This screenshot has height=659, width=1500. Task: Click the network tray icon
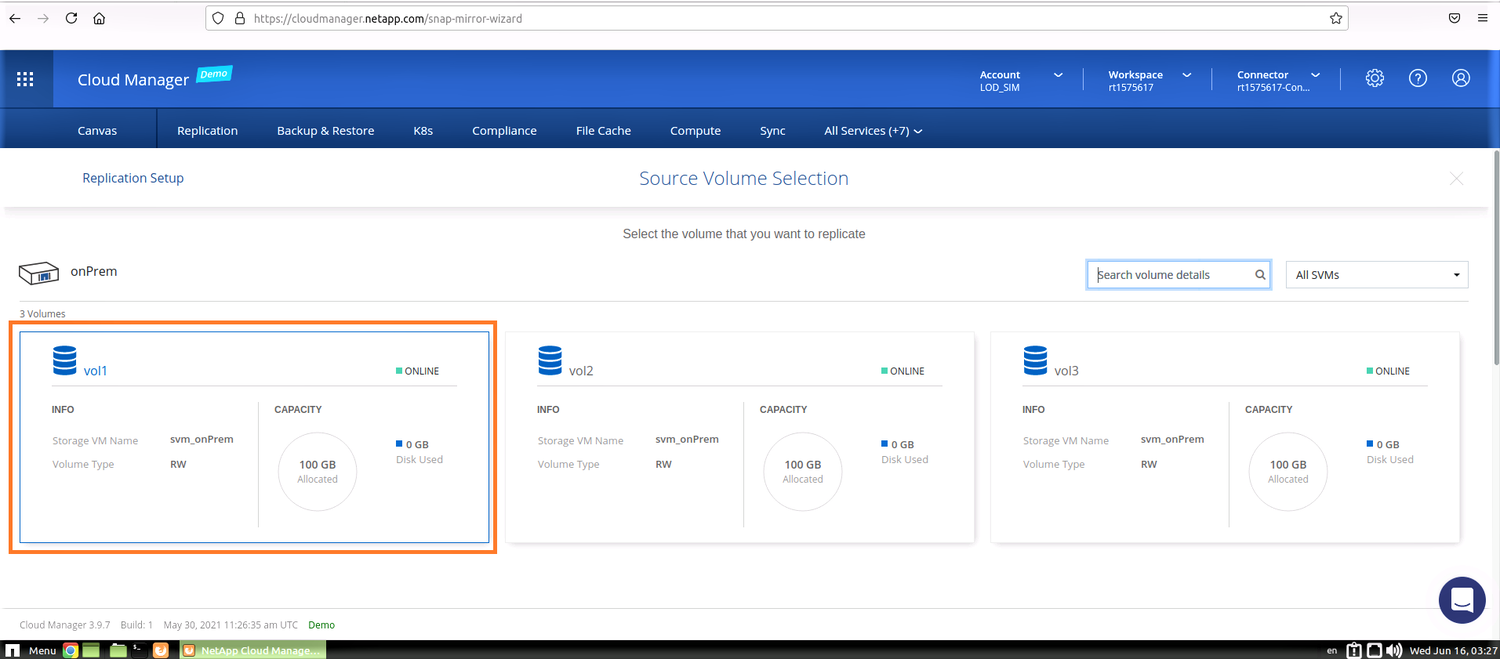tap(1375, 650)
